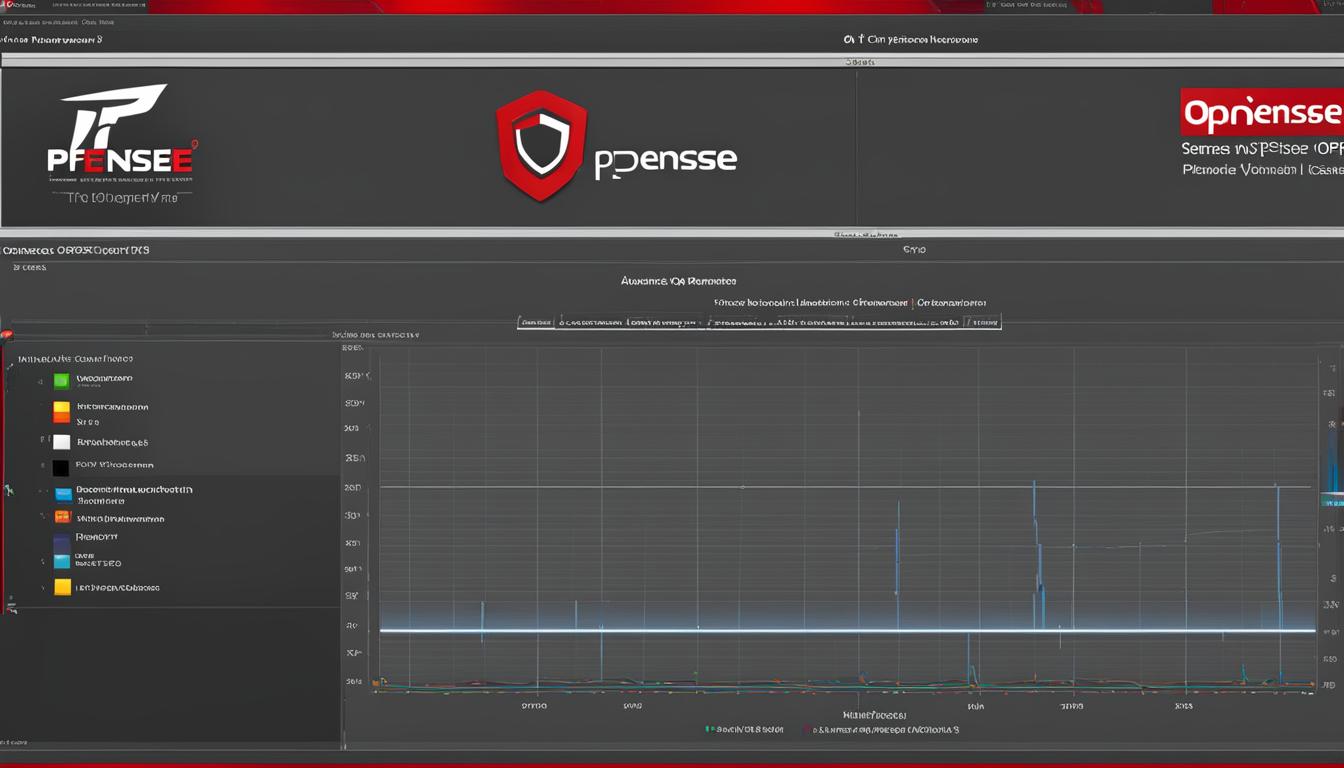Image resolution: width=1344 pixels, height=768 pixels.
Task: Select the red shield icon in the header
Action: pos(540,146)
